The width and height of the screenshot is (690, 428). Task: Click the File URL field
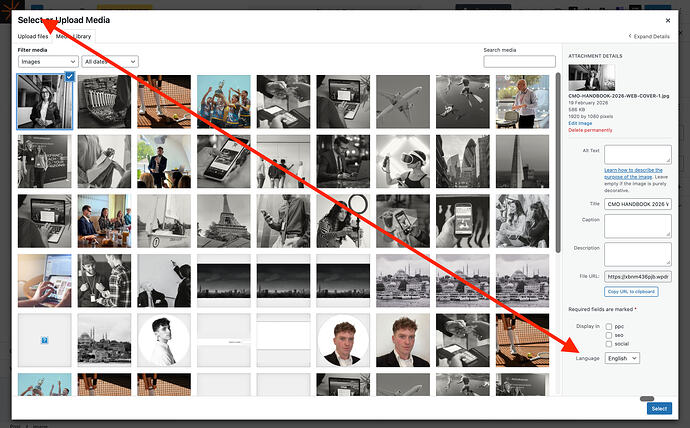tap(638, 277)
